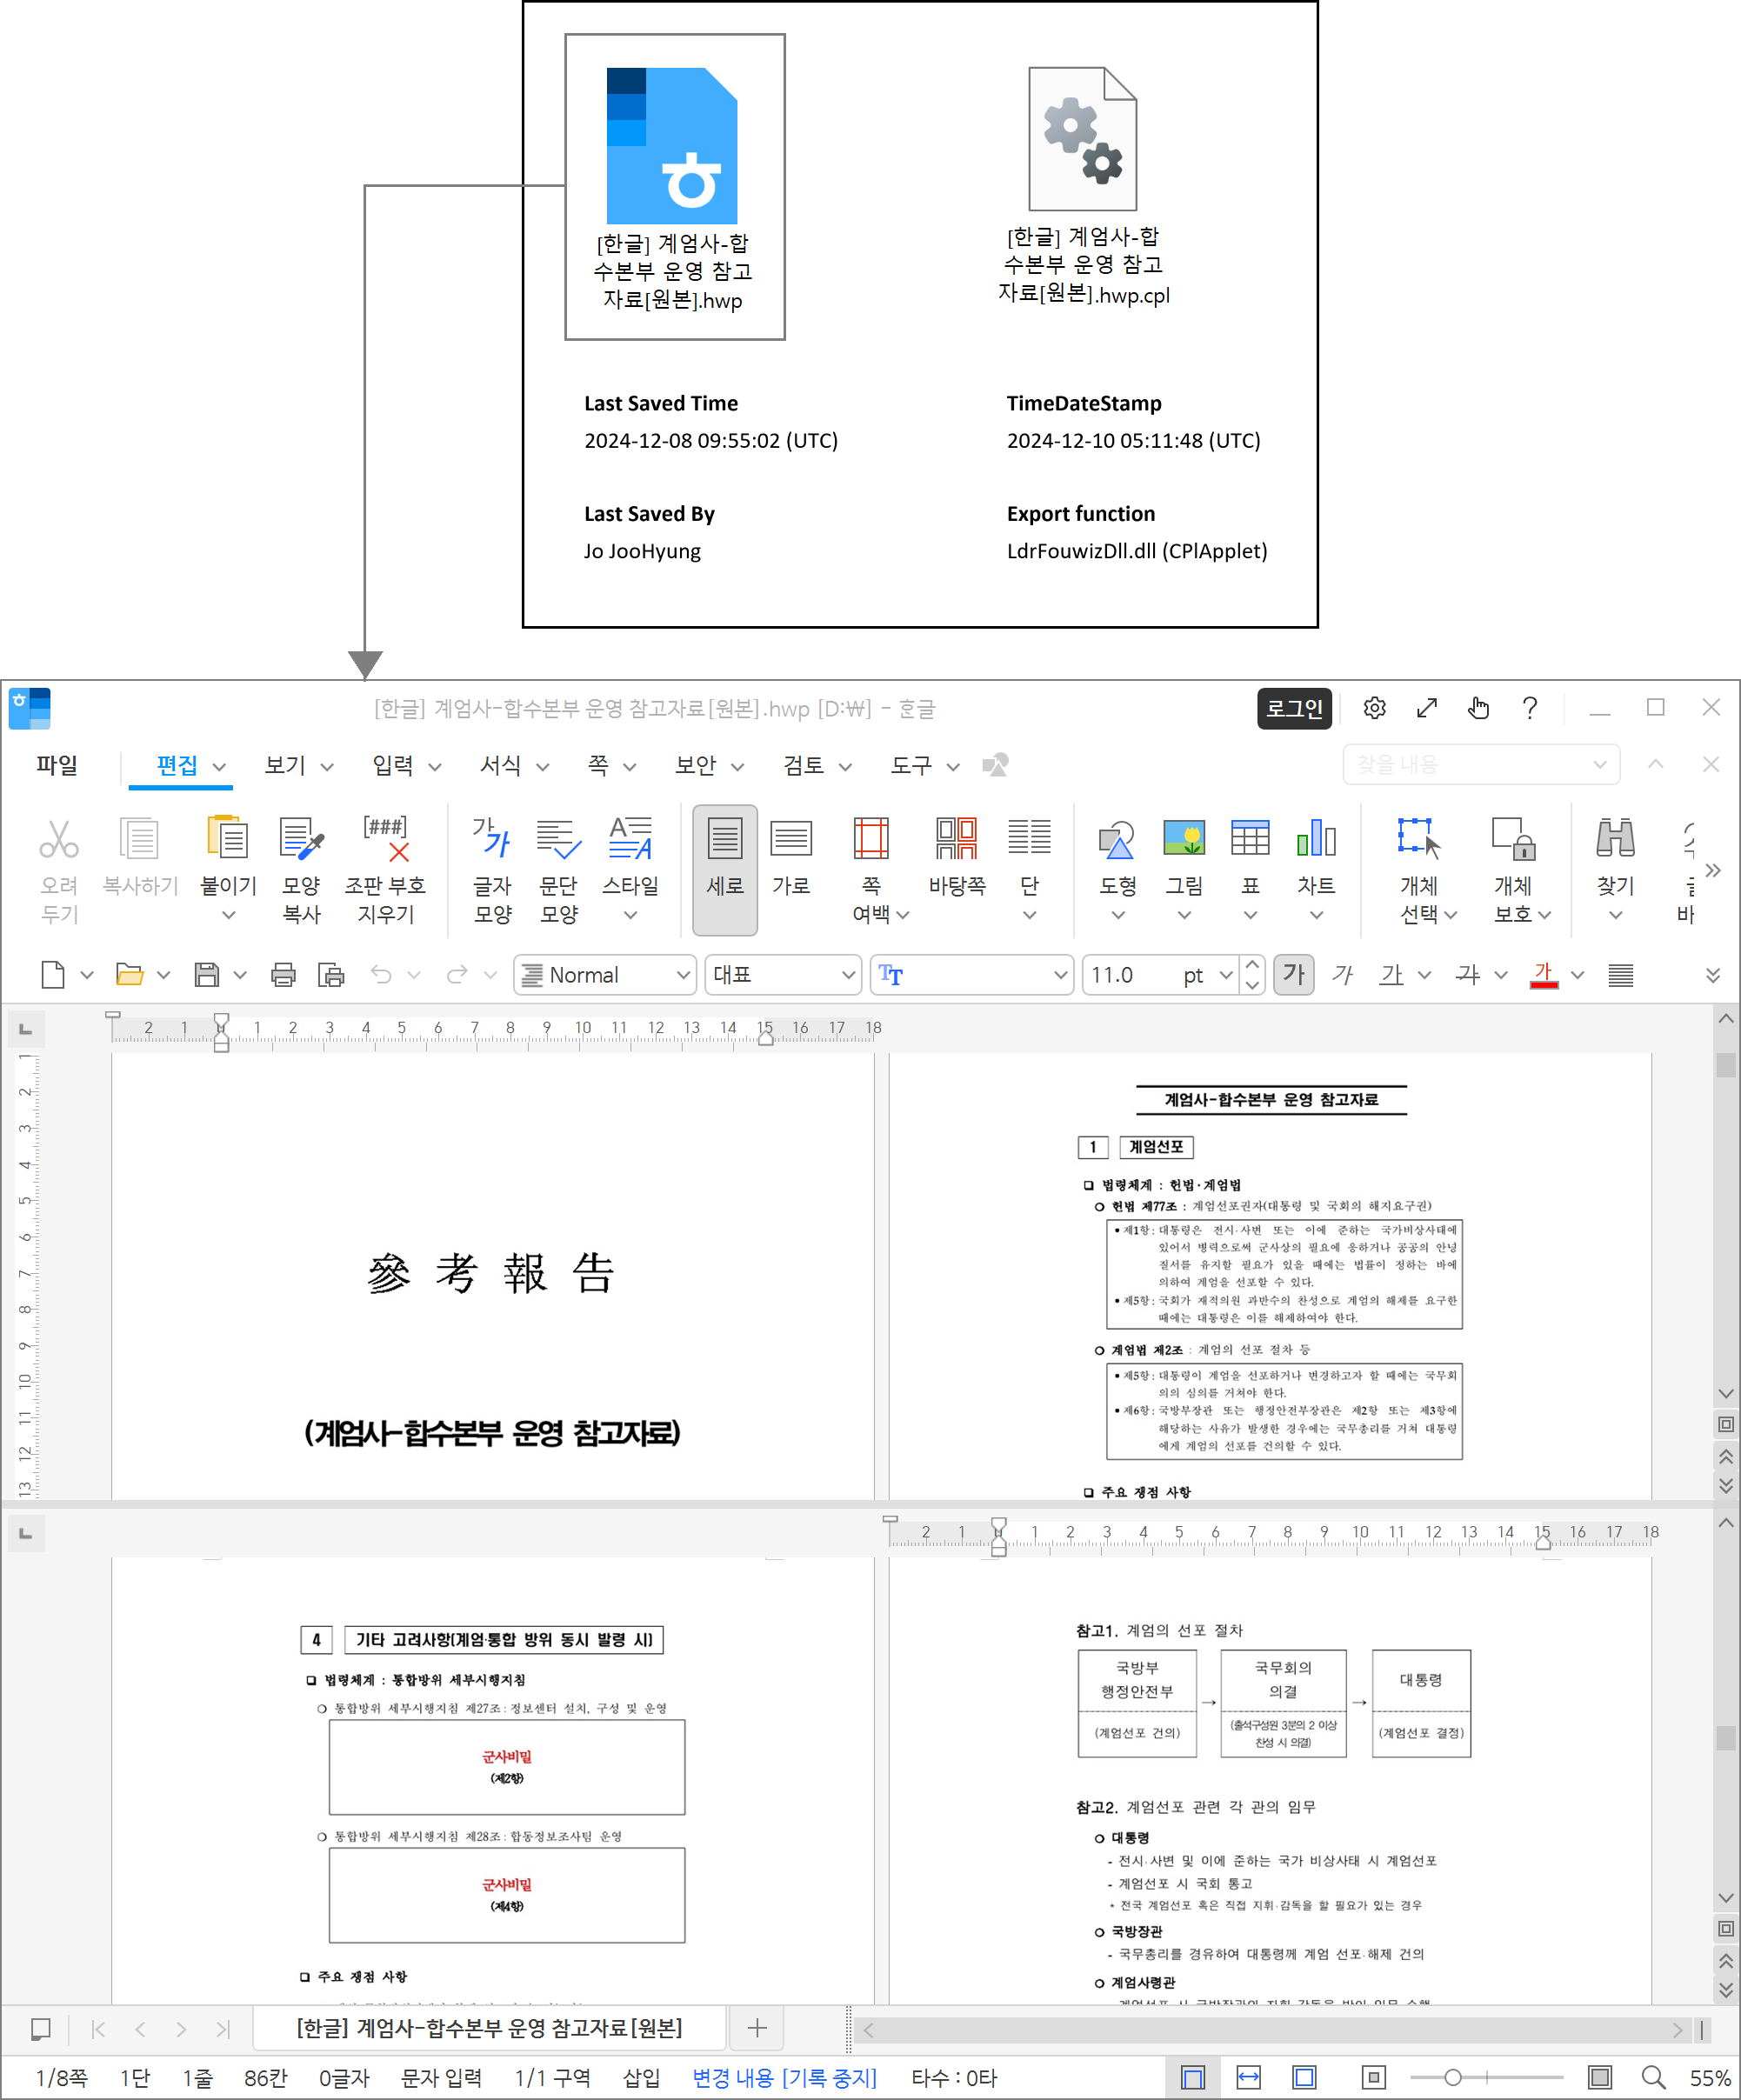Open the Security (보안) menu
The image size is (1741, 2100).
point(696,765)
